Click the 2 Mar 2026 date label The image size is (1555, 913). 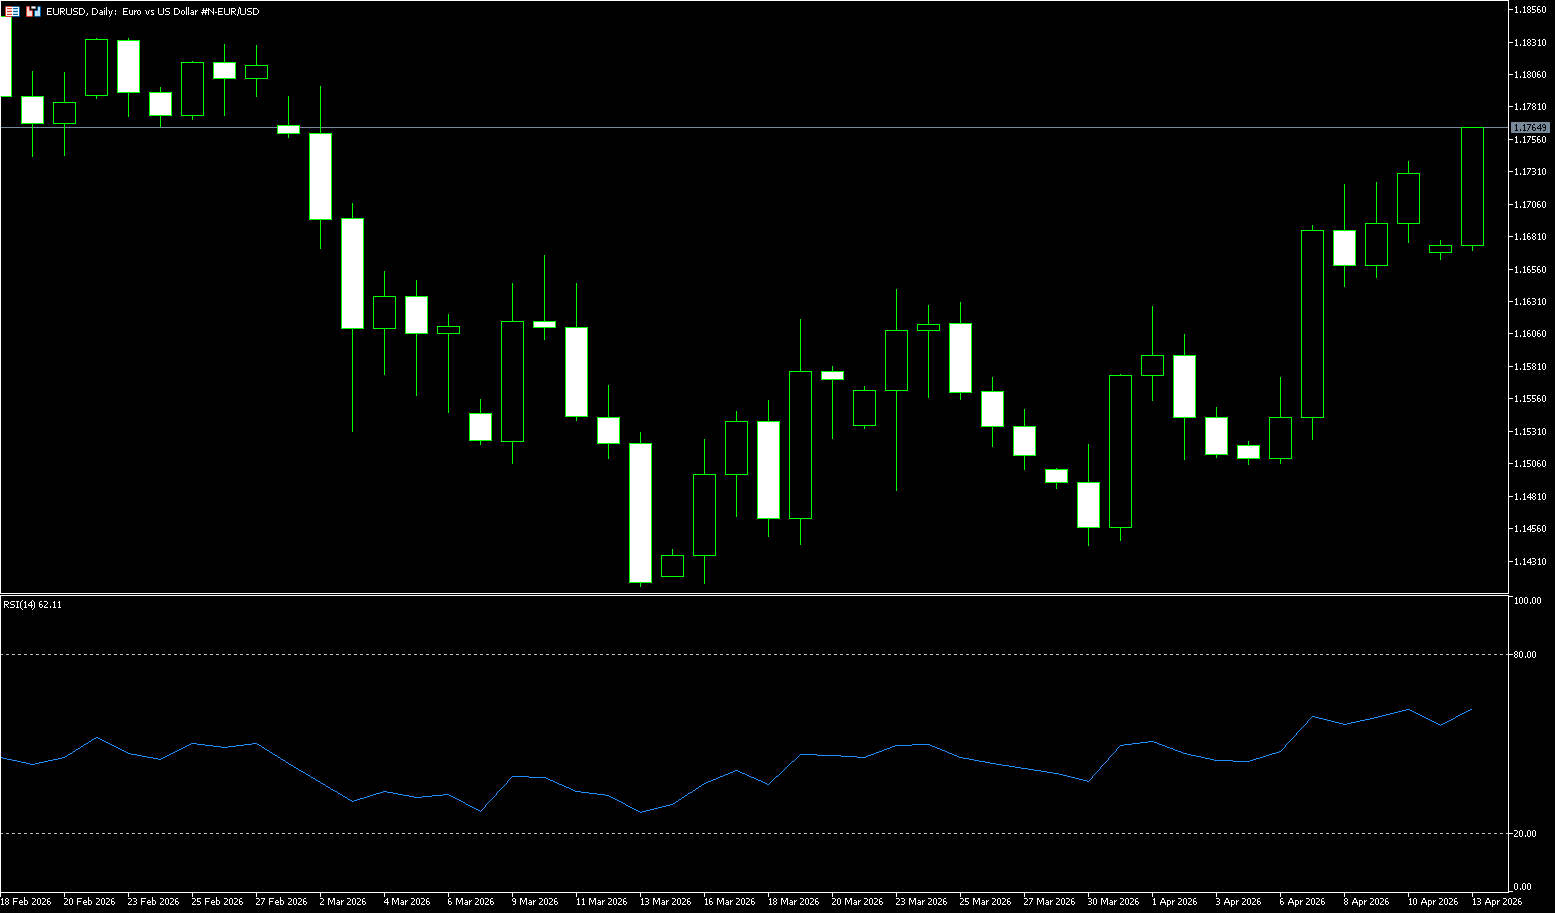343,902
